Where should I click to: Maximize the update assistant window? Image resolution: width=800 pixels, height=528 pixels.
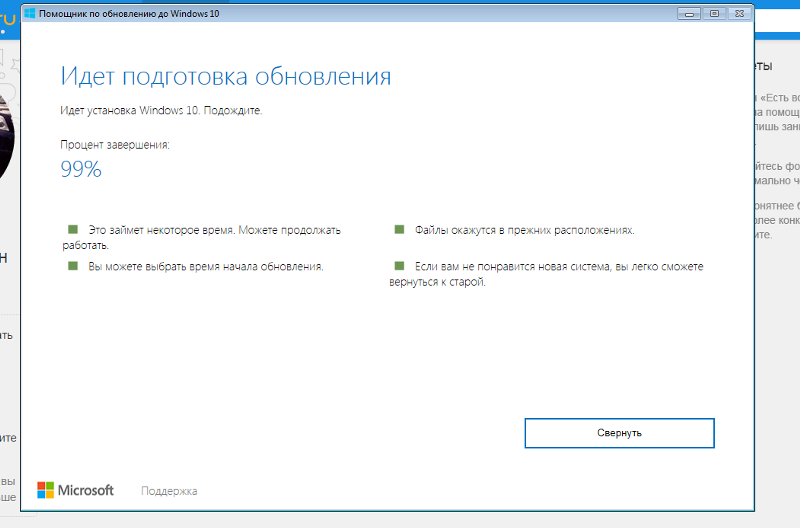[714, 14]
